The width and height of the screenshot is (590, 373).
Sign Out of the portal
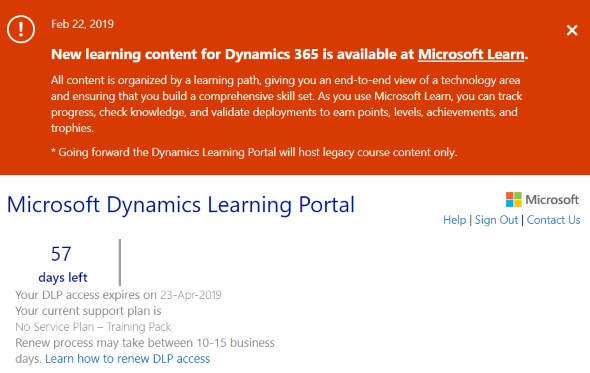pyautogui.click(x=496, y=220)
